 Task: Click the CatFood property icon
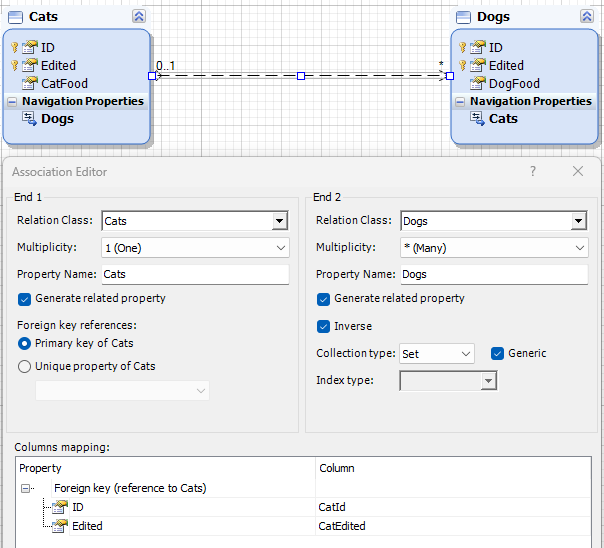30,83
